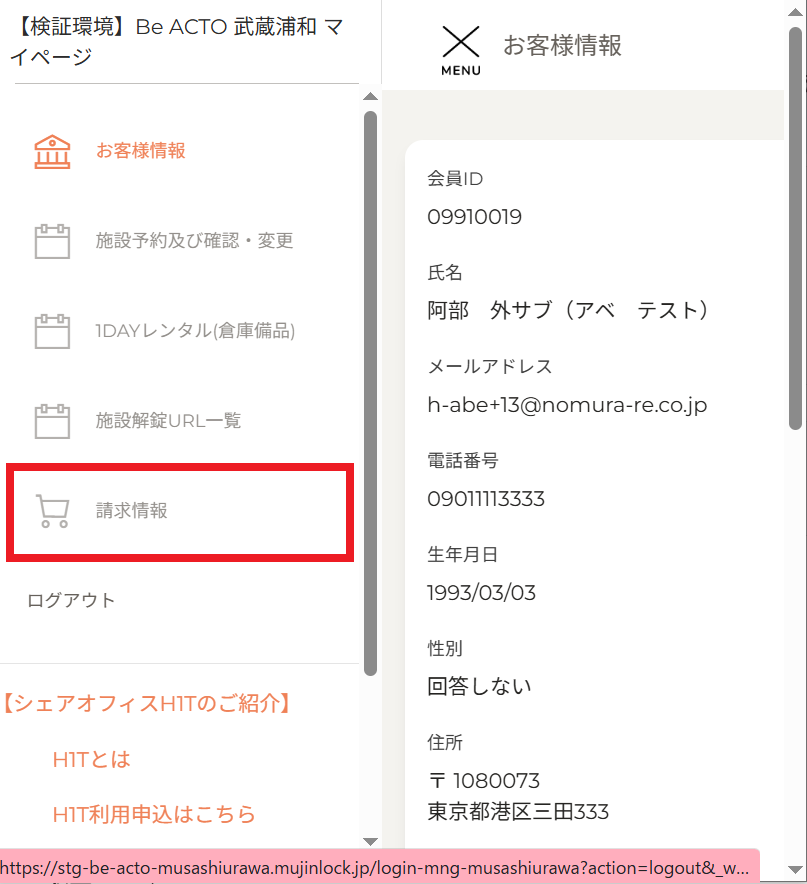The width and height of the screenshot is (807, 884).
Task: Open the 請求情報 menu text label
Action: click(132, 511)
